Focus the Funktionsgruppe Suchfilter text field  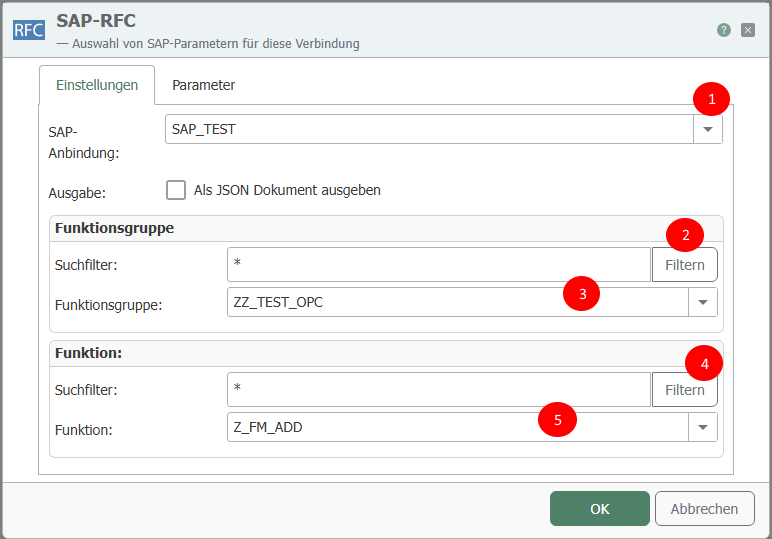[438, 265]
